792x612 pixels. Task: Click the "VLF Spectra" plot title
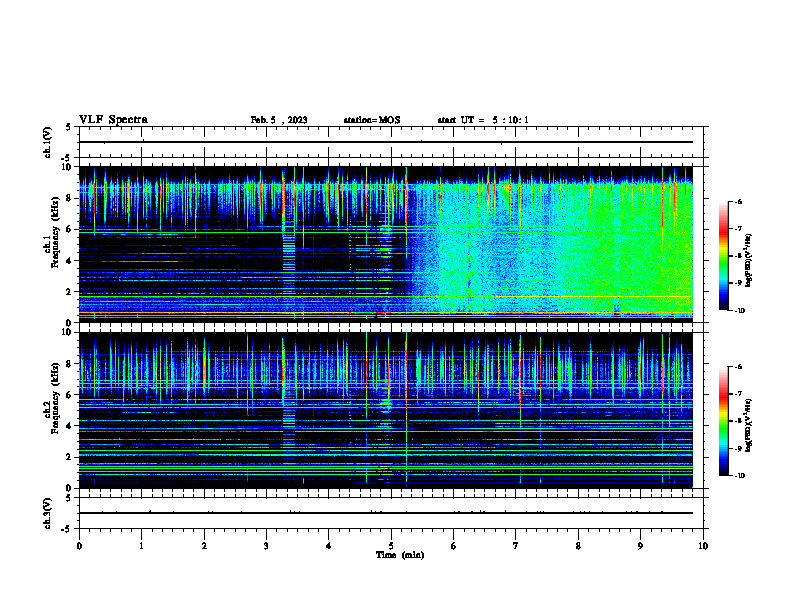pos(113,120)
